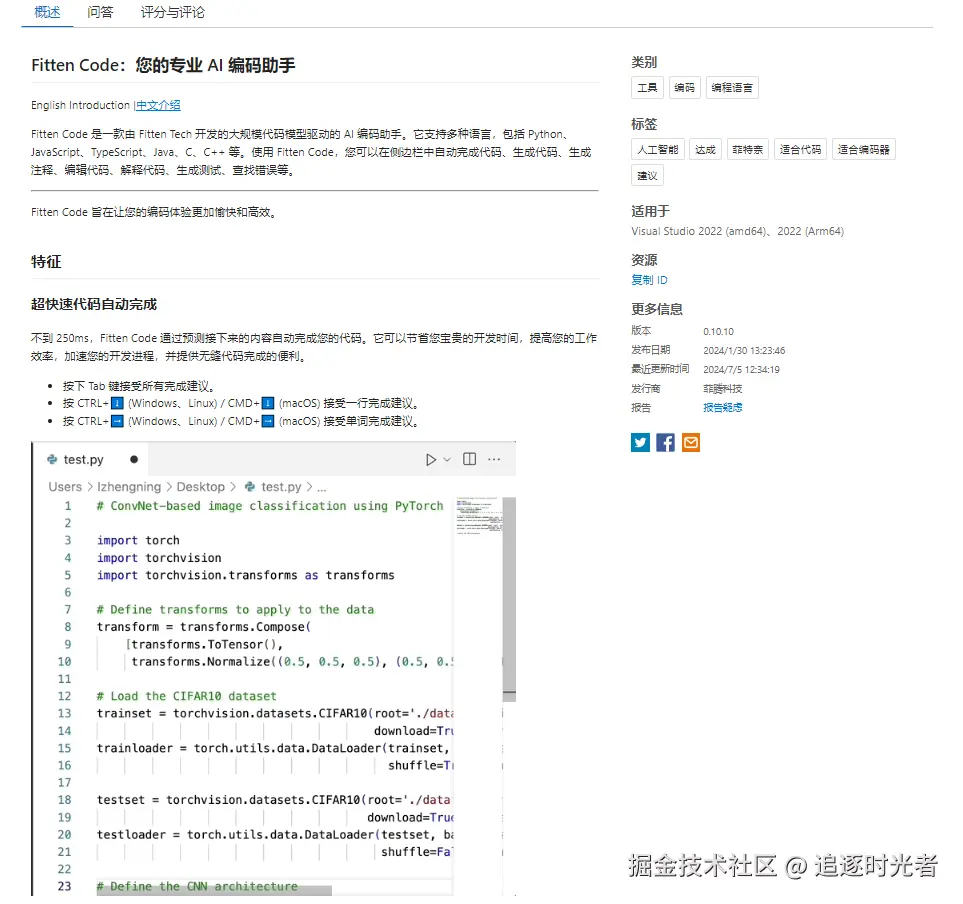Click the 'import torch' code line
963x904 pixels.
point(138,540)
